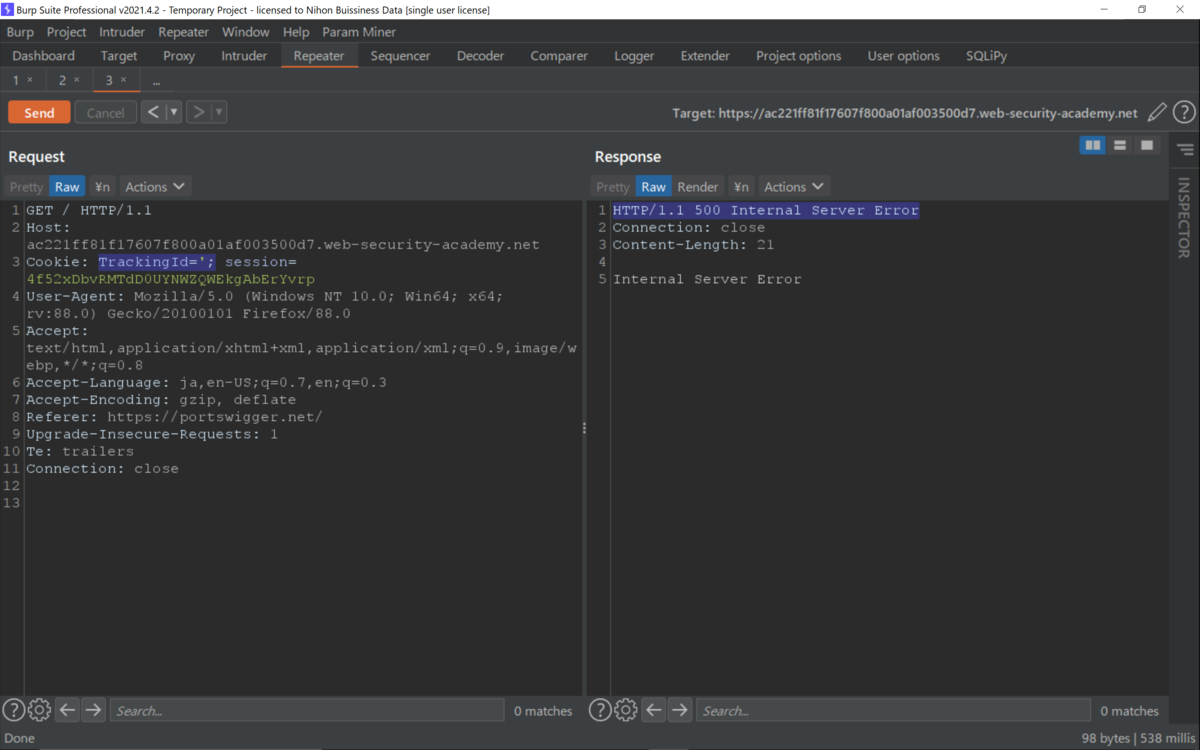The width and height of the screenshot is (1200, 750).
Task: Open request Actions dropdown
Action: coord(155,187)
